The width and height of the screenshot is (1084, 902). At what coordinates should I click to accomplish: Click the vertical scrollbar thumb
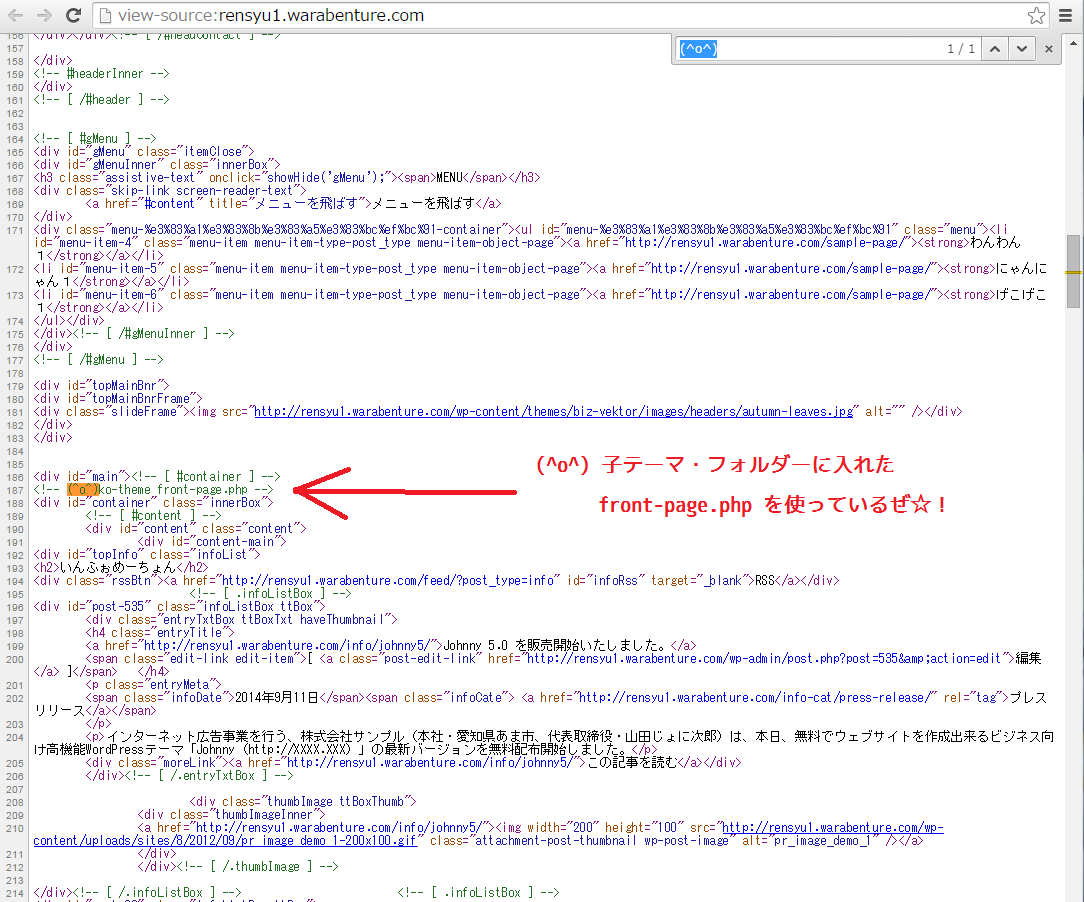[1073, 271]
